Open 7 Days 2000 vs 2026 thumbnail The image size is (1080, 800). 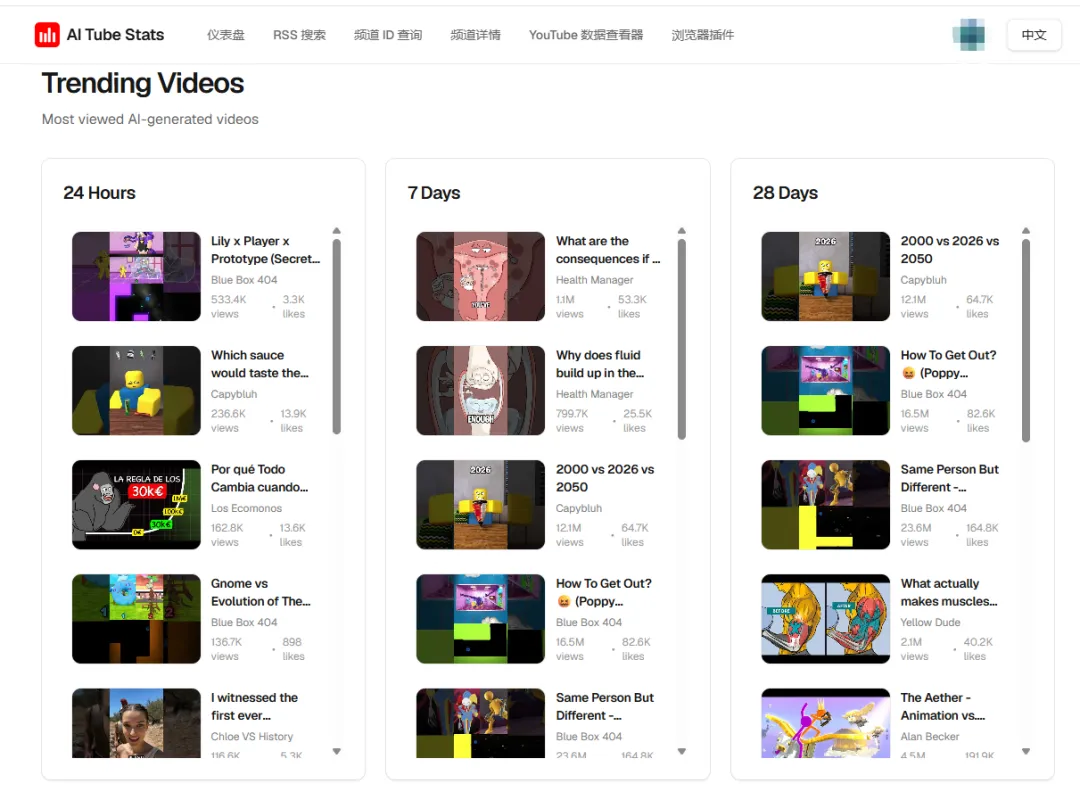[480, 504]
